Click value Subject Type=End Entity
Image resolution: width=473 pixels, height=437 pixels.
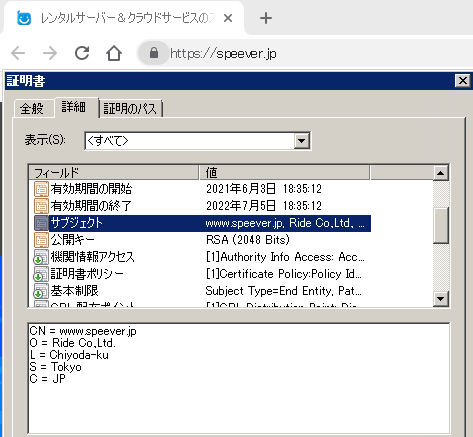click(x=283, y=291)
